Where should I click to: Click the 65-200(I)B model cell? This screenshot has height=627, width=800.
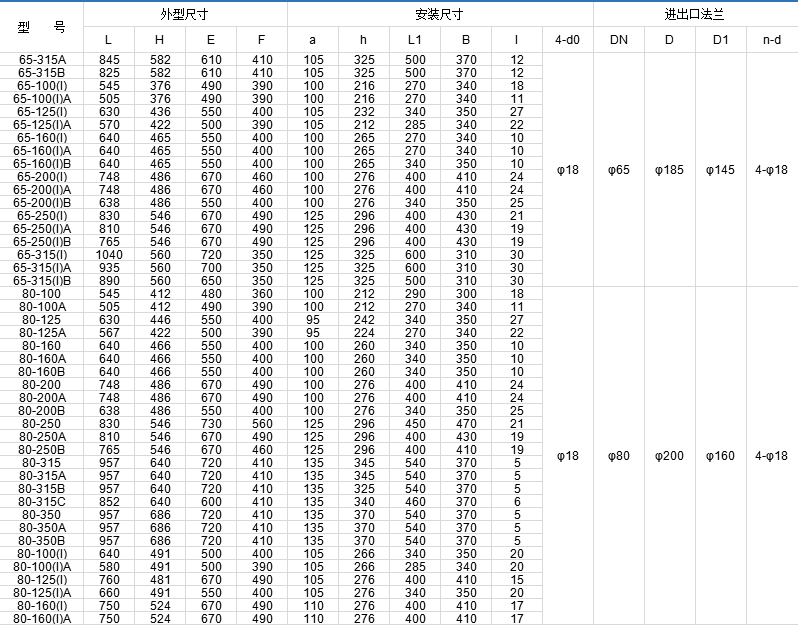coord(42,203)
